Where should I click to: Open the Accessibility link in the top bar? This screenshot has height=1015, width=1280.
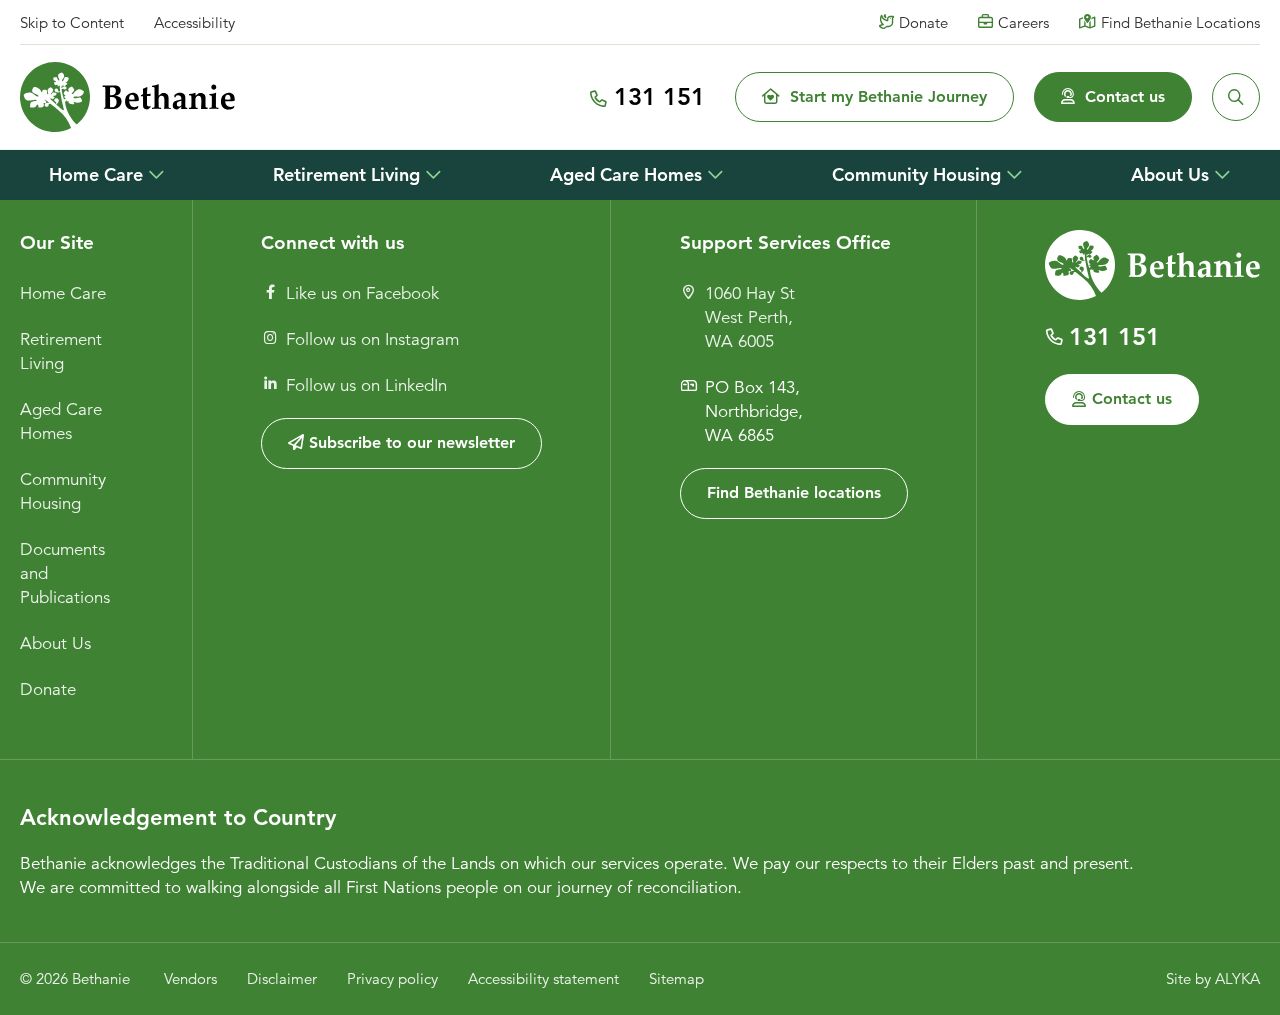pyautogui.click(x=194, y=23)
